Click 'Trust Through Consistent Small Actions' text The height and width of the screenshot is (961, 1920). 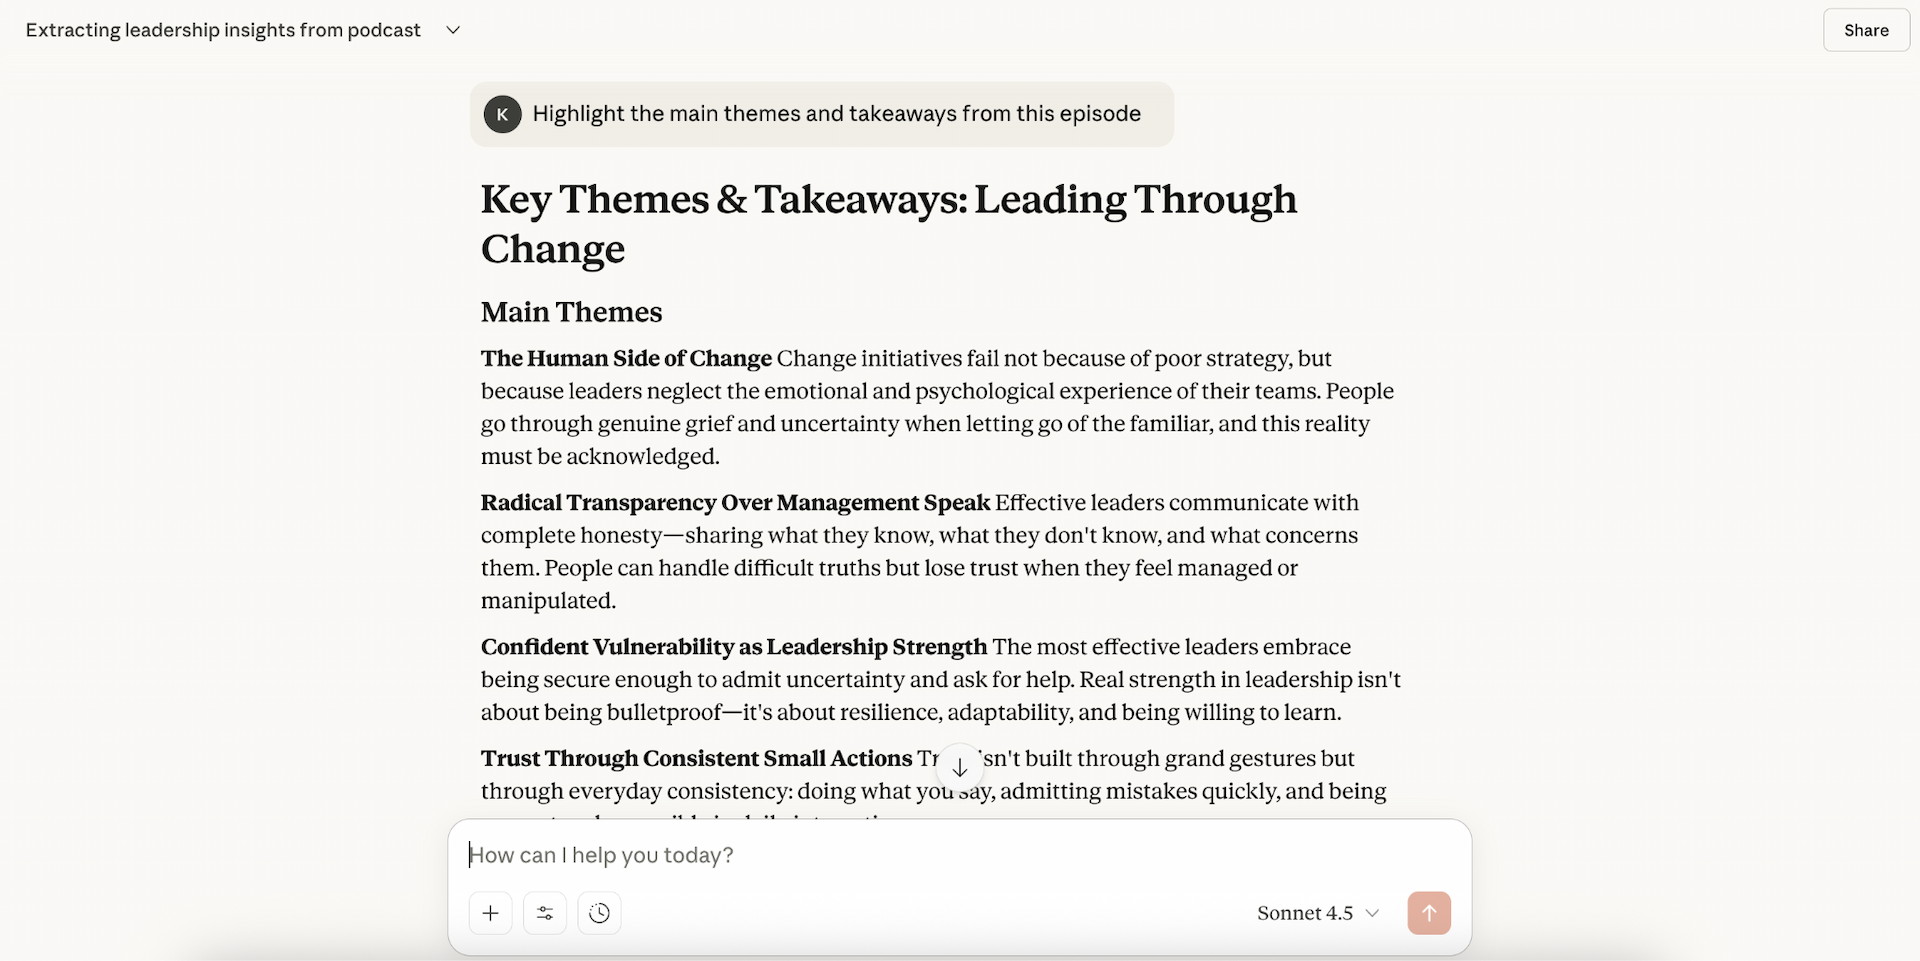tap(696, 758)
